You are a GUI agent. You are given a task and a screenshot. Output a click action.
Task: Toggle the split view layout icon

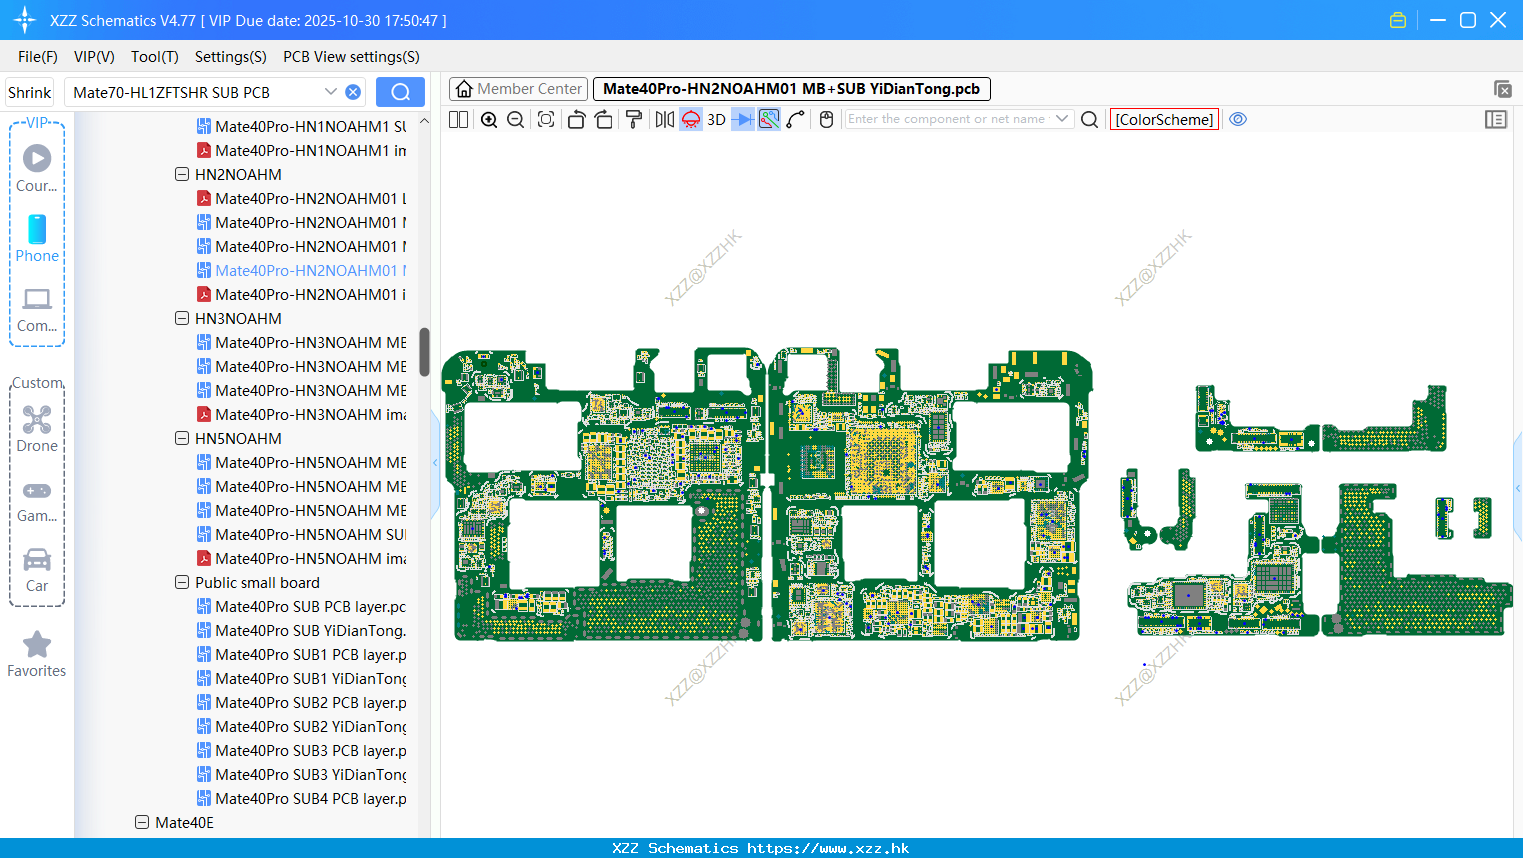coord(459,119)
